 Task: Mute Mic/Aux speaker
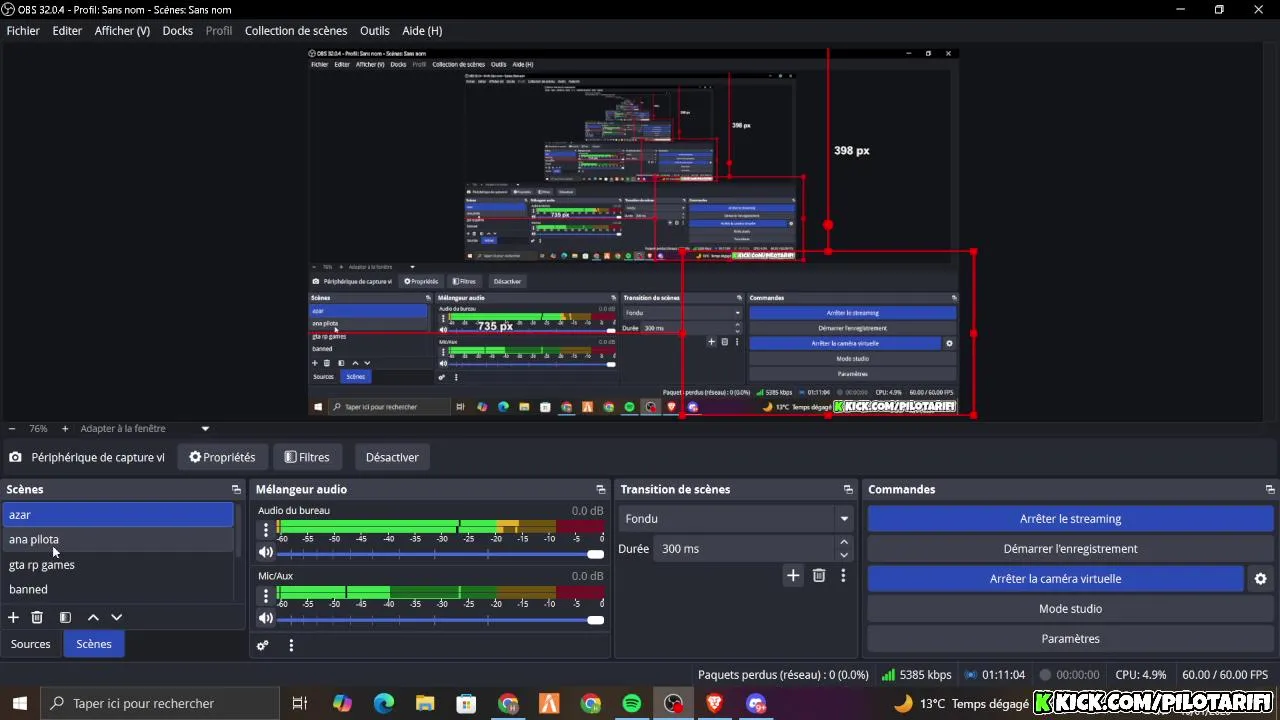click(266, 619)
